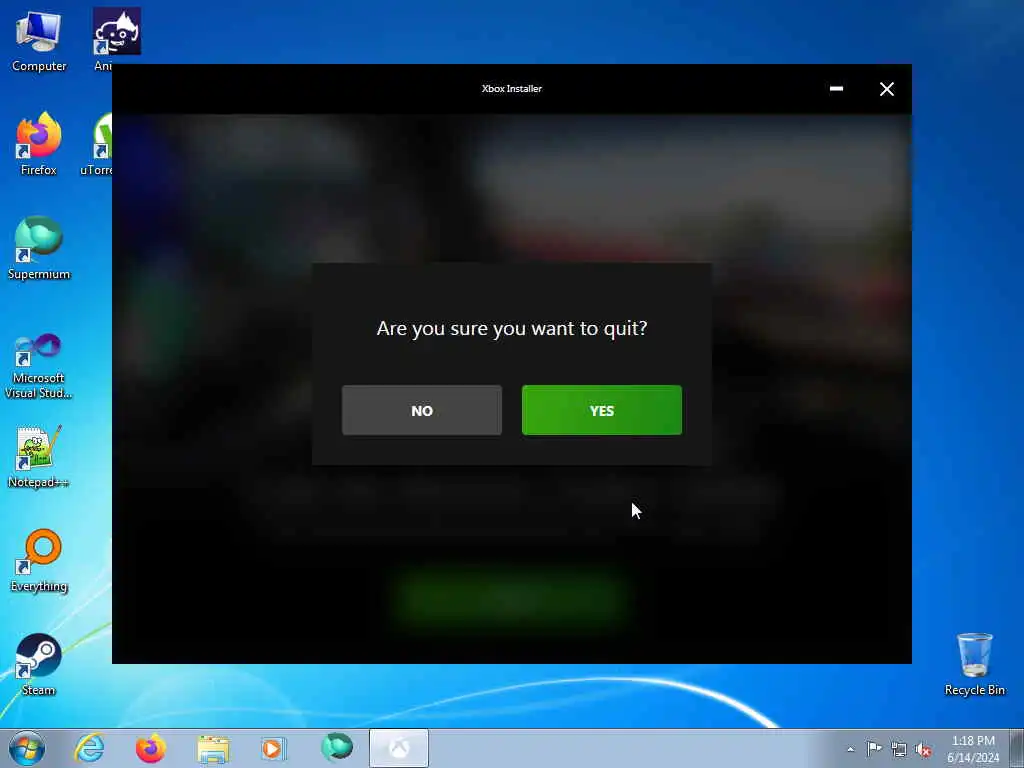Open Windows Explorer from the taskbar

(x=213, y=748)
